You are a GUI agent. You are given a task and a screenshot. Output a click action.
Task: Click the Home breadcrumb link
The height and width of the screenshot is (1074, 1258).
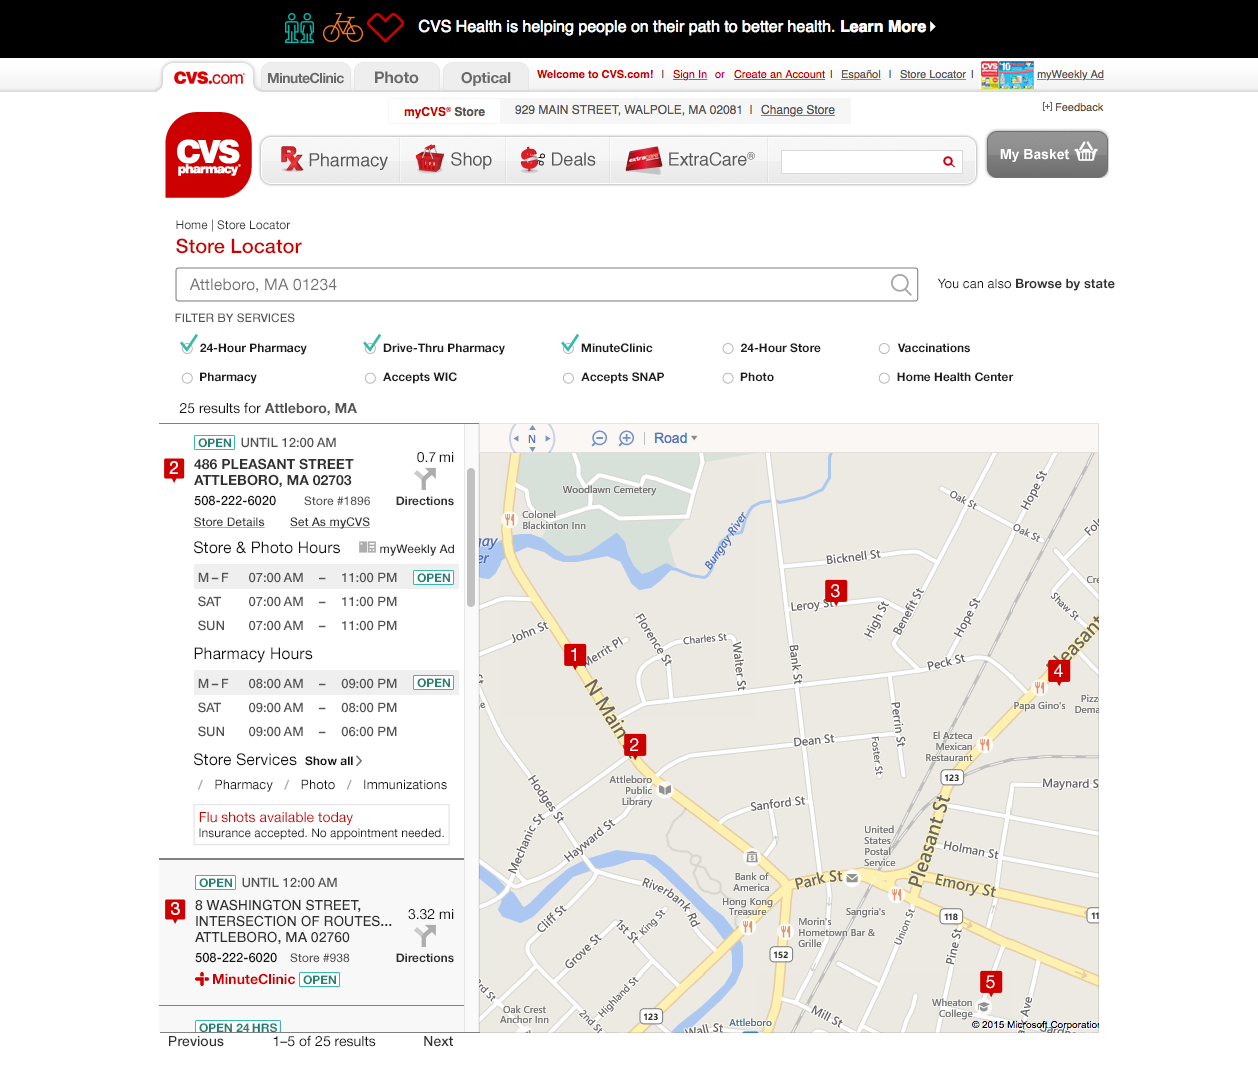(x=192, y=225)
